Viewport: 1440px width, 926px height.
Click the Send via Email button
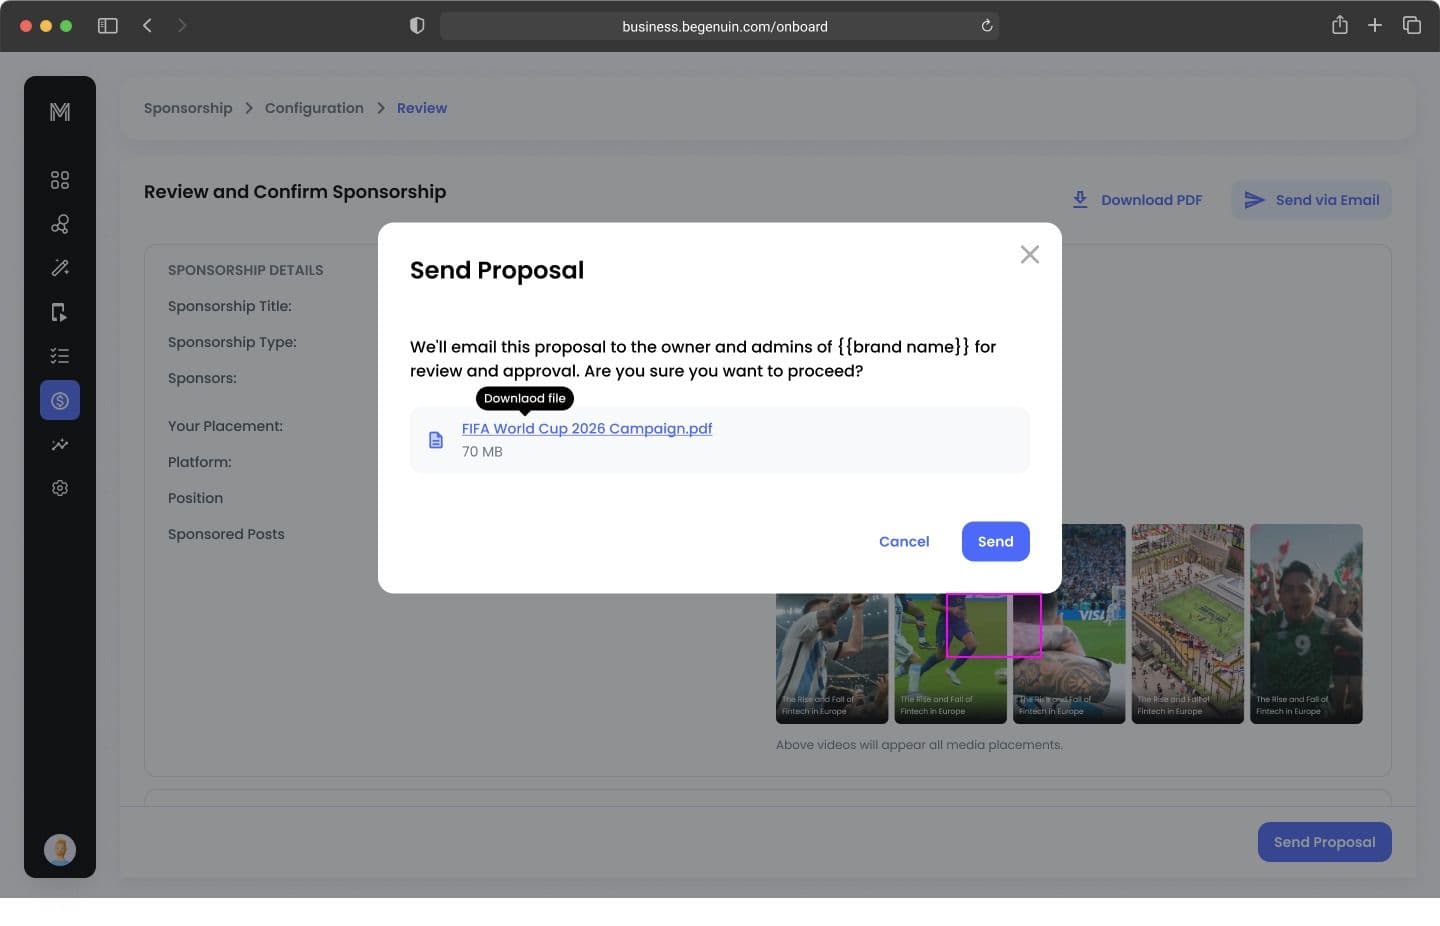[x=1312, y=200]
